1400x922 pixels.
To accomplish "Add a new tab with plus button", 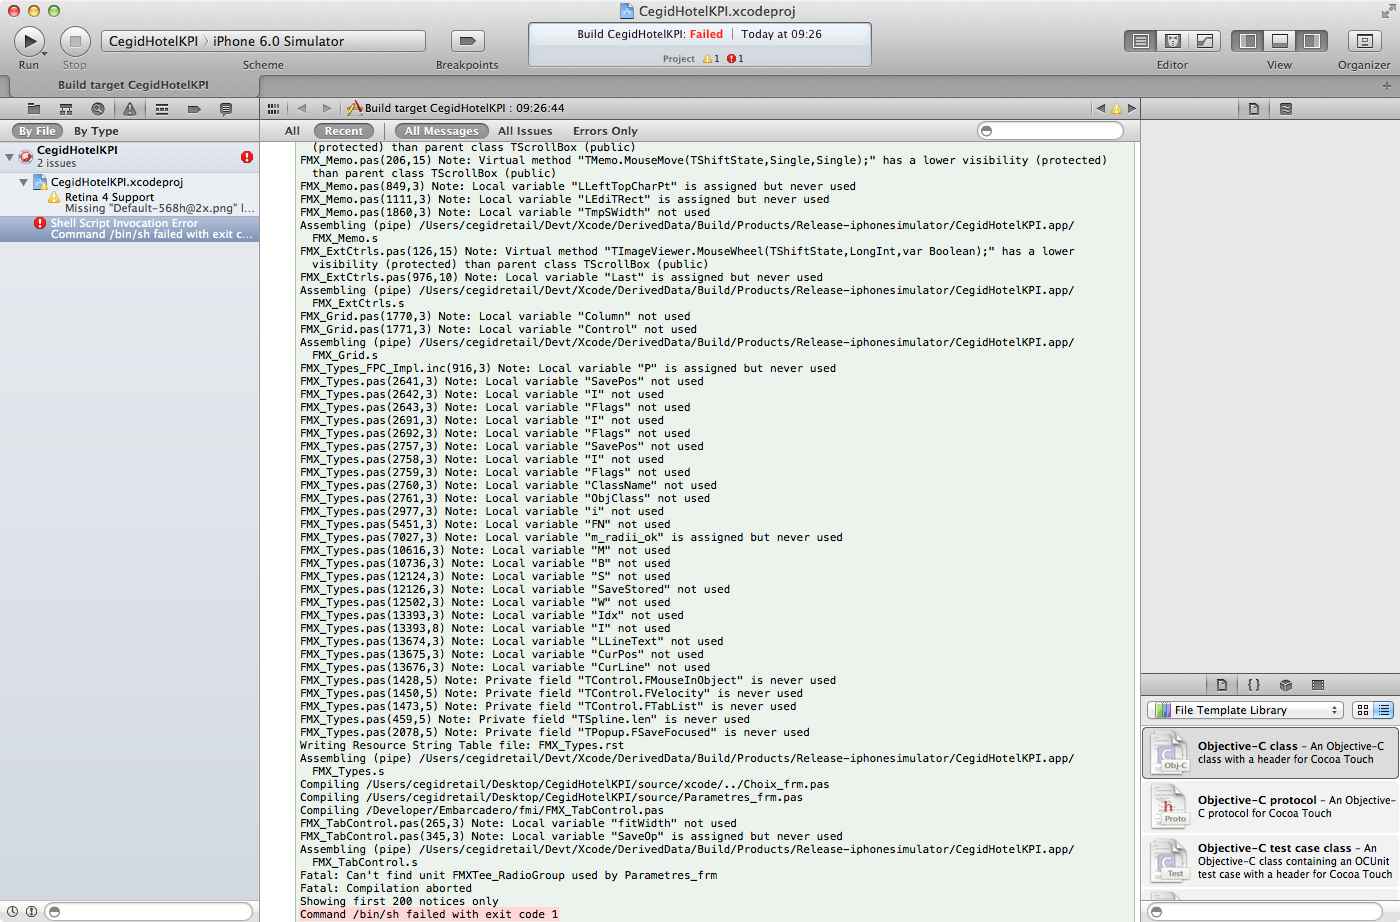I will click(x=1386, y=85).
